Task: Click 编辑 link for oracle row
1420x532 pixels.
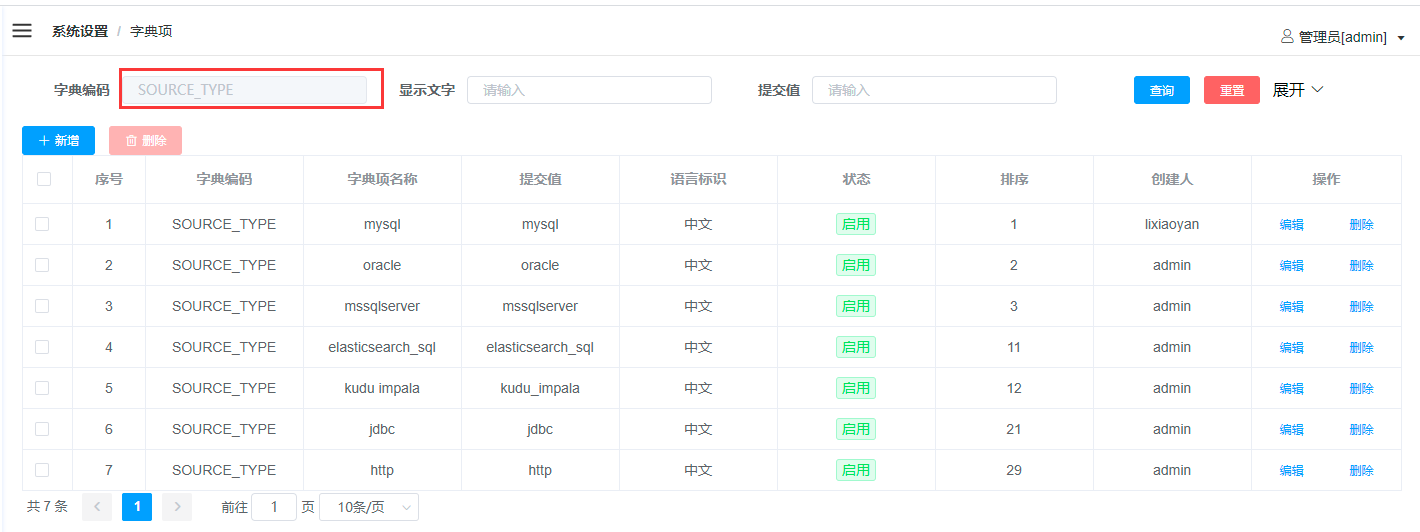Action: (x=1291, y=266)
